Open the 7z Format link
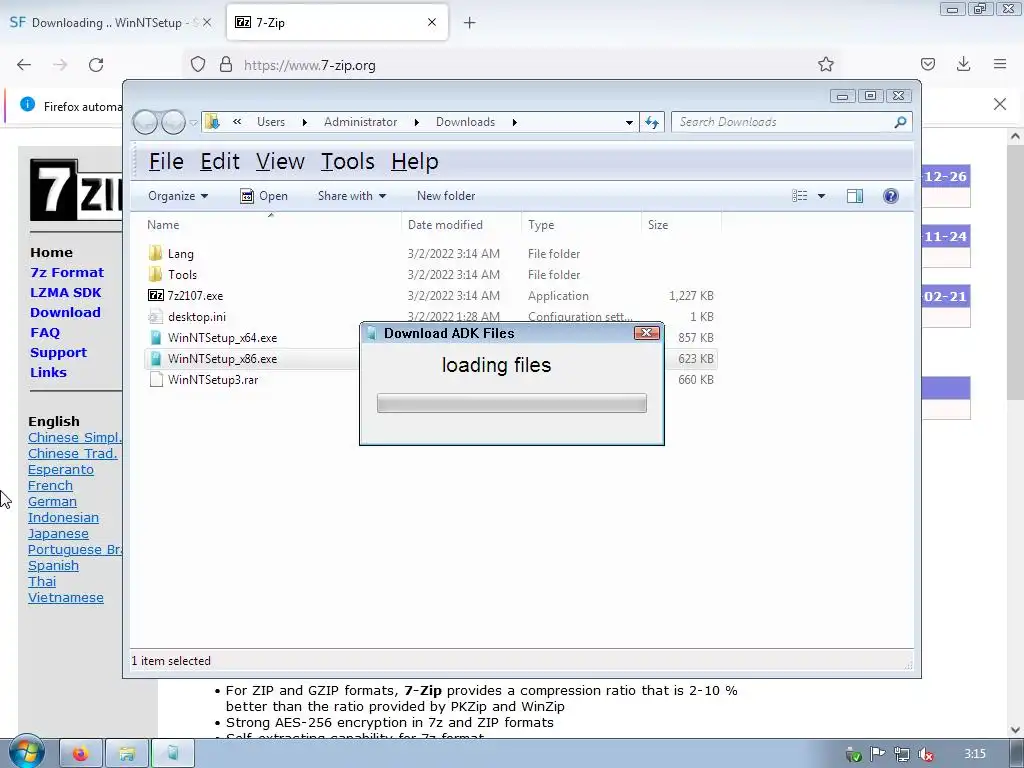1024x768 pixels. (67, 272)
